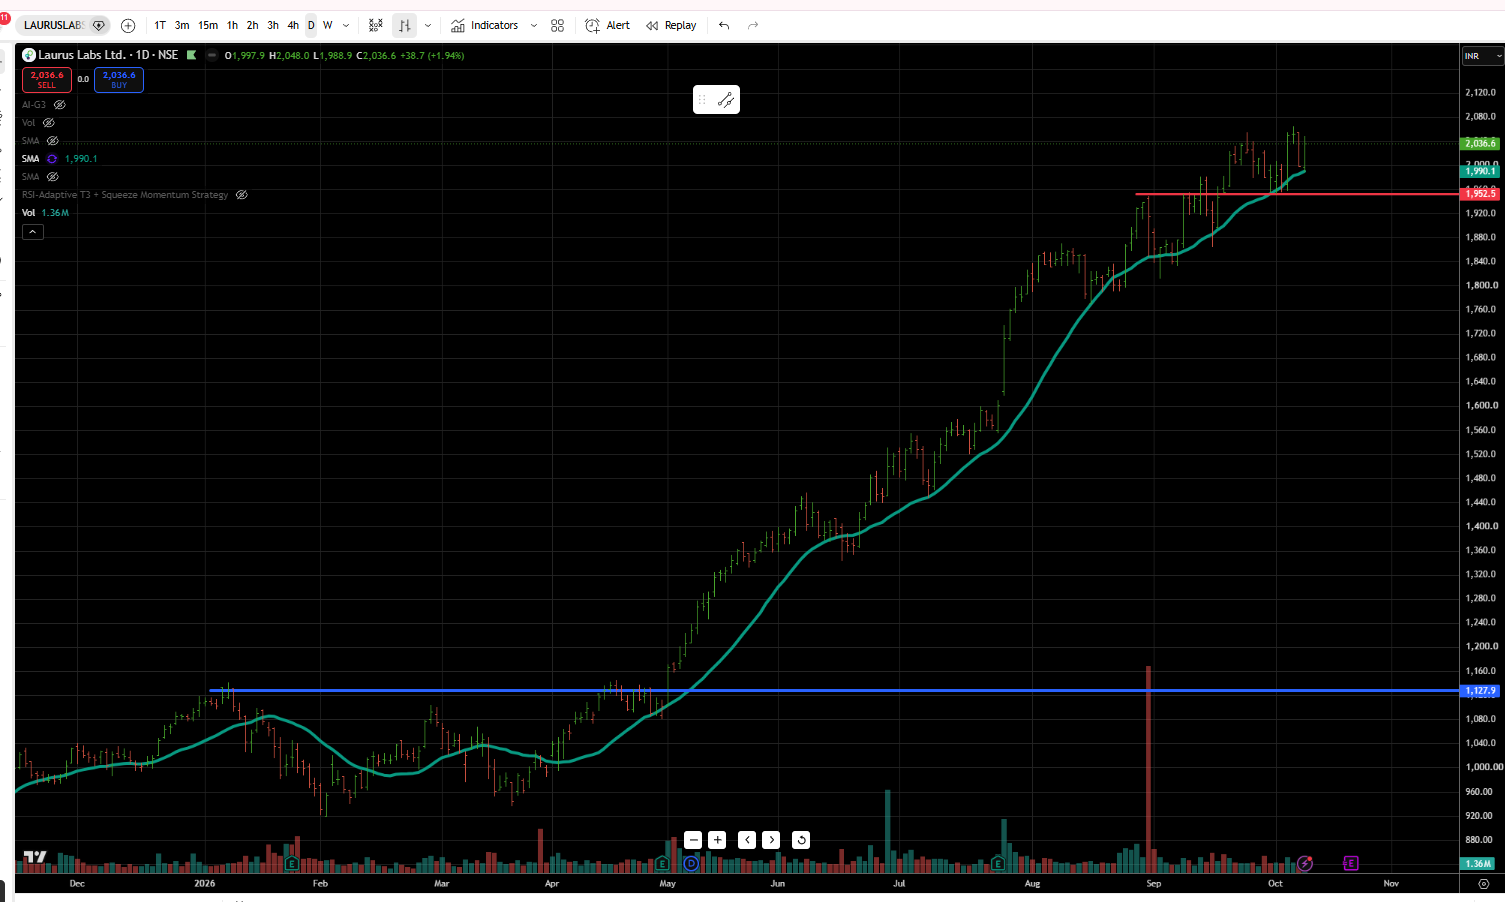
Task: Expand the Indicators favorites dropdown arrow
Action: coord(533,25)
